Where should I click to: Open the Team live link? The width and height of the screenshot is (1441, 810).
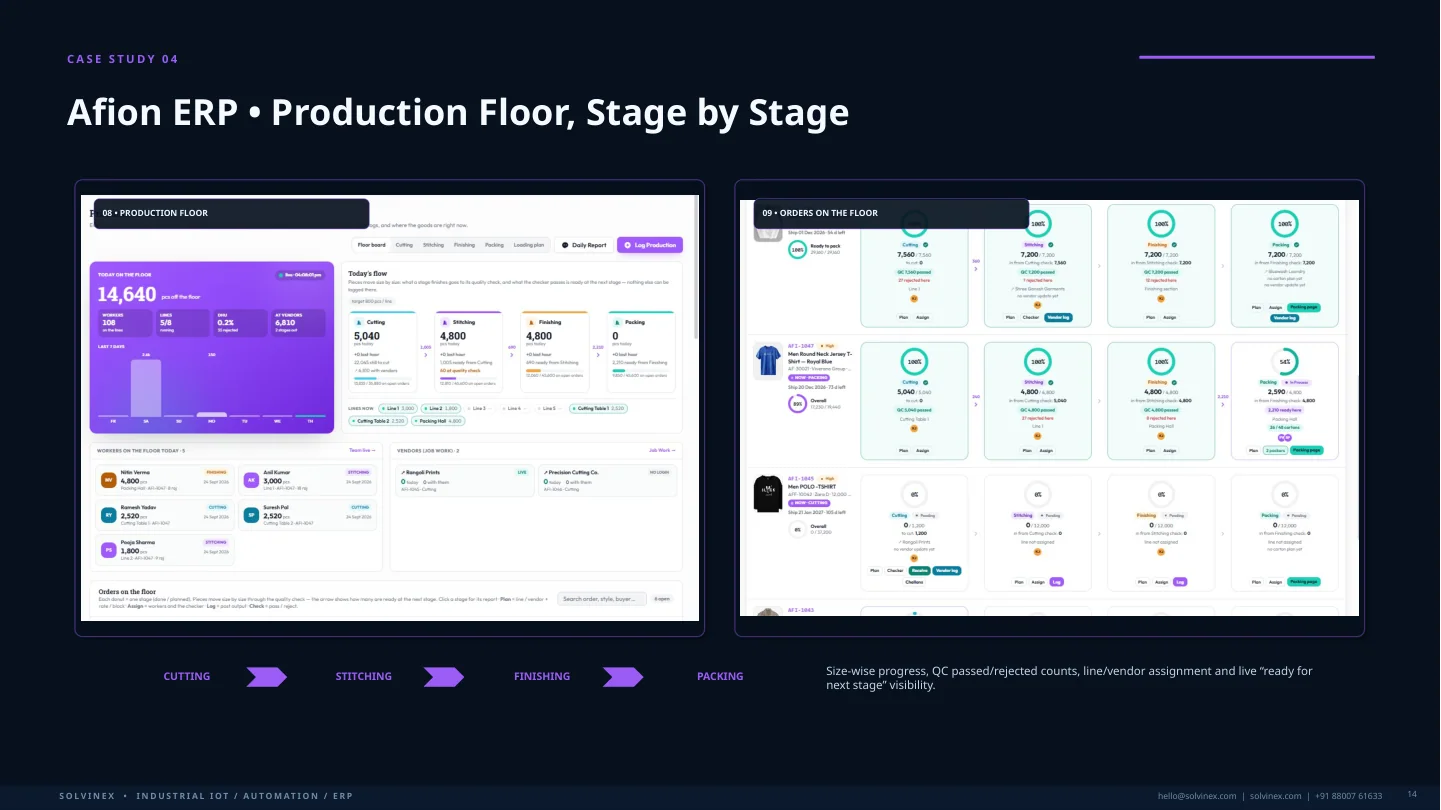tap(360, 451)
